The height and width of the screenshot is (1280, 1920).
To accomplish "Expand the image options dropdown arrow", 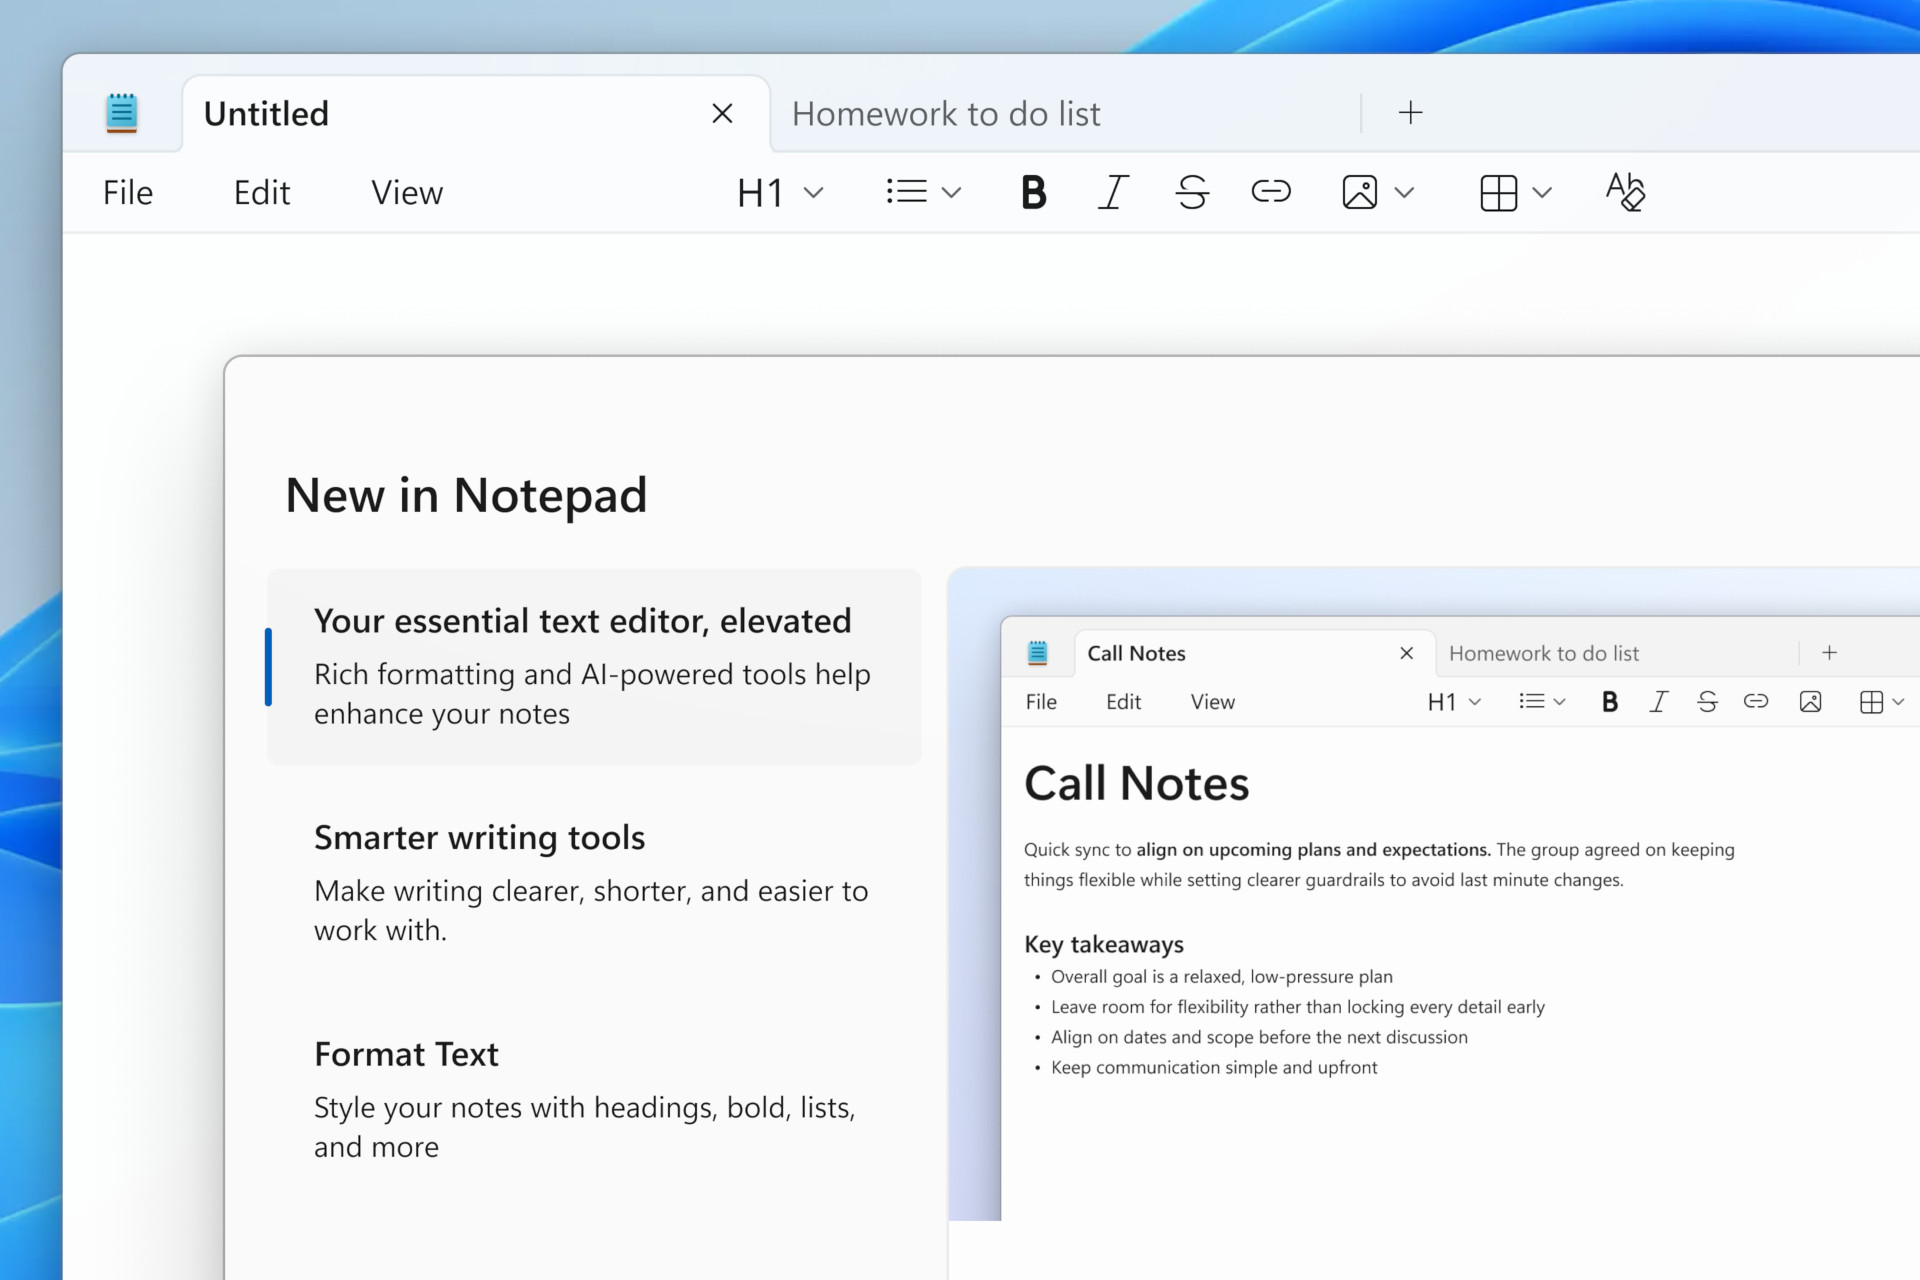I will (x=1404, y=192).
